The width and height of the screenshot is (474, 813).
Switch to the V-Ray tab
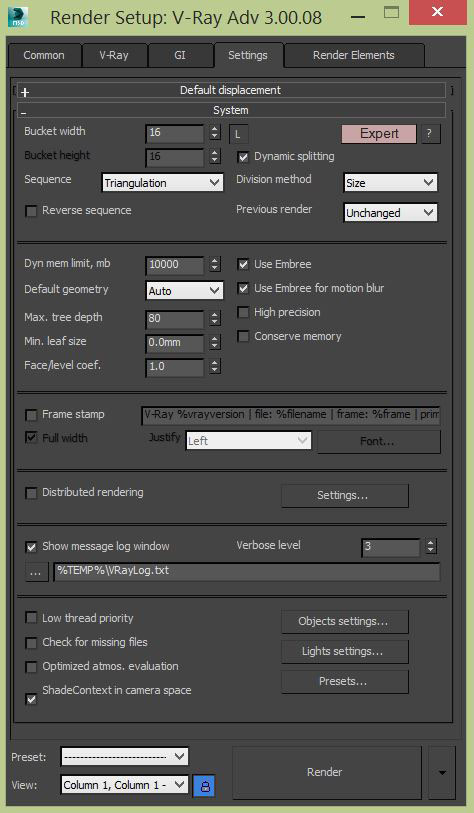coord(114,55)
